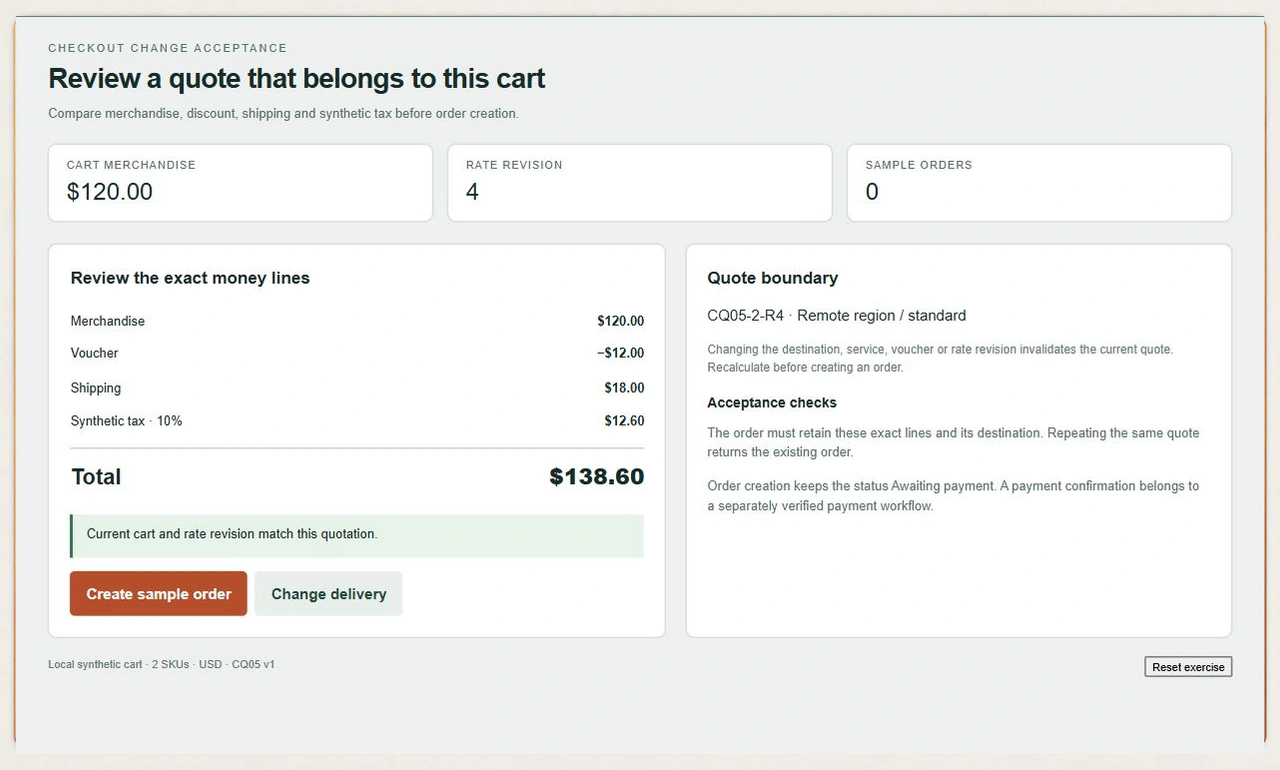Hit the Reset exercise button
Viewport: 1280px width, 770px height.
click(x=1188, y=667)
